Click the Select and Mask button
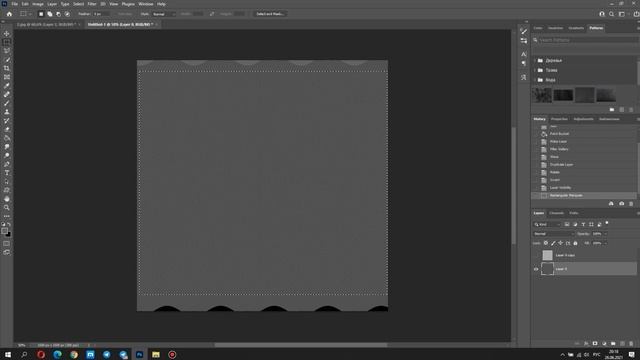The image size is (640, 360). pyautogui.click(x=270, y=14)
